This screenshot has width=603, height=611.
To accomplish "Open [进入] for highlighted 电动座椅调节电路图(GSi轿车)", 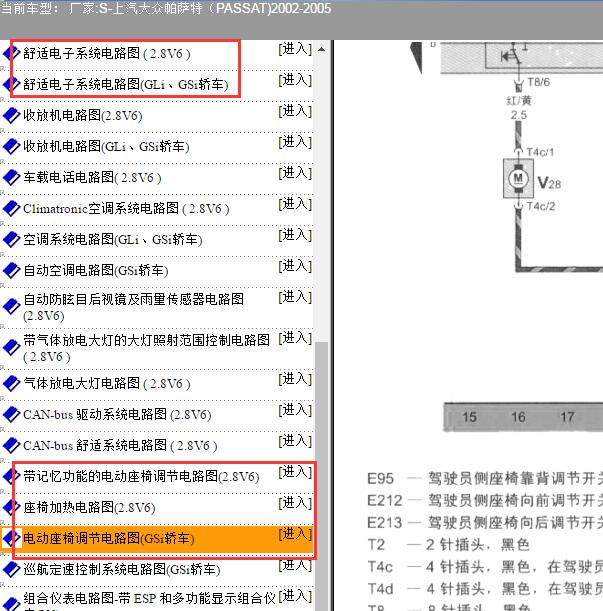I will pos(295,534).
